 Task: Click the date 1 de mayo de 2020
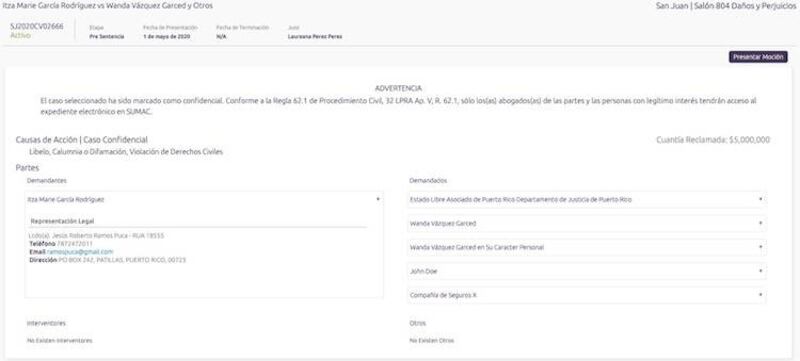coord(167,37)
